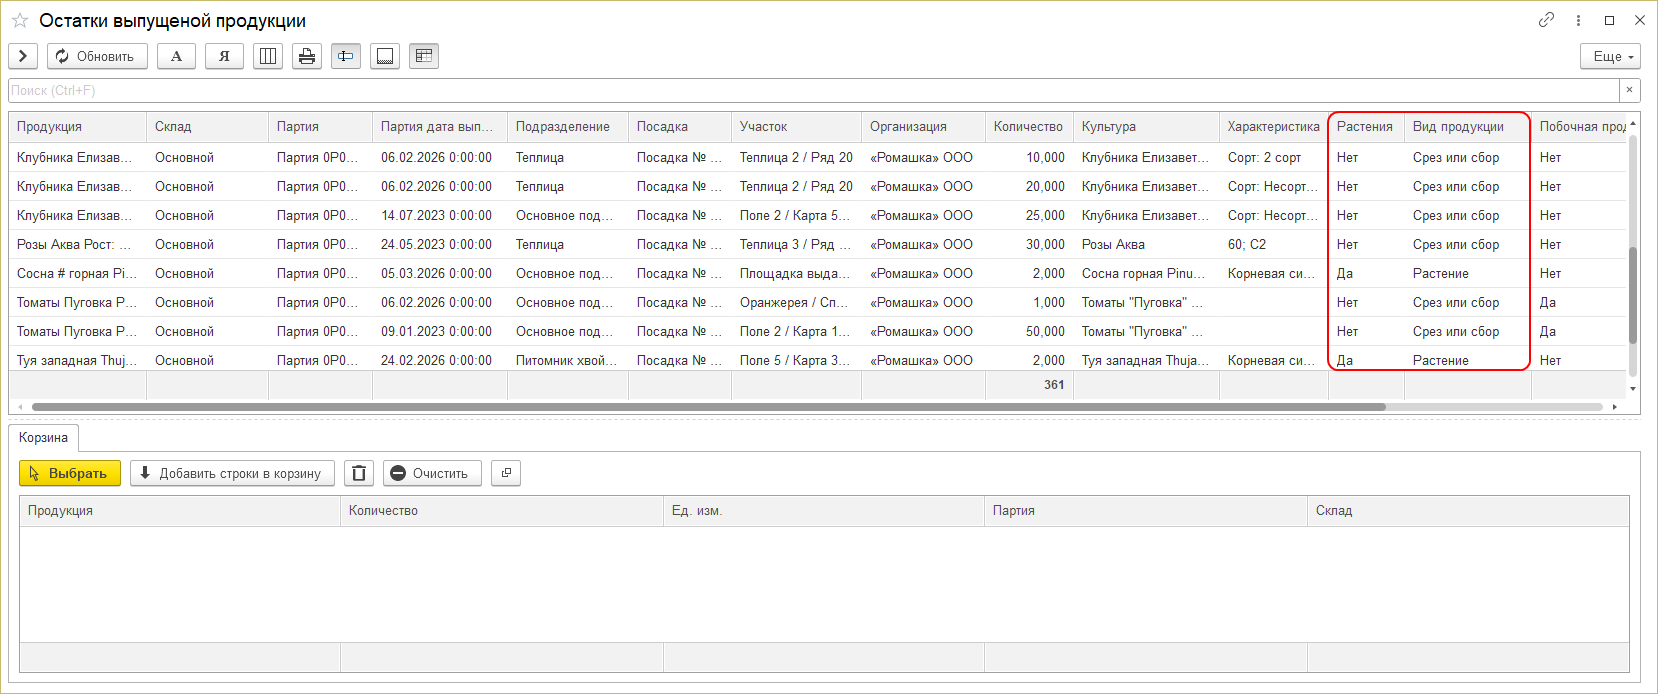Click the 'Я' sort descending icon
Screen dimensions: 1658x694
(x=224, y=56)
